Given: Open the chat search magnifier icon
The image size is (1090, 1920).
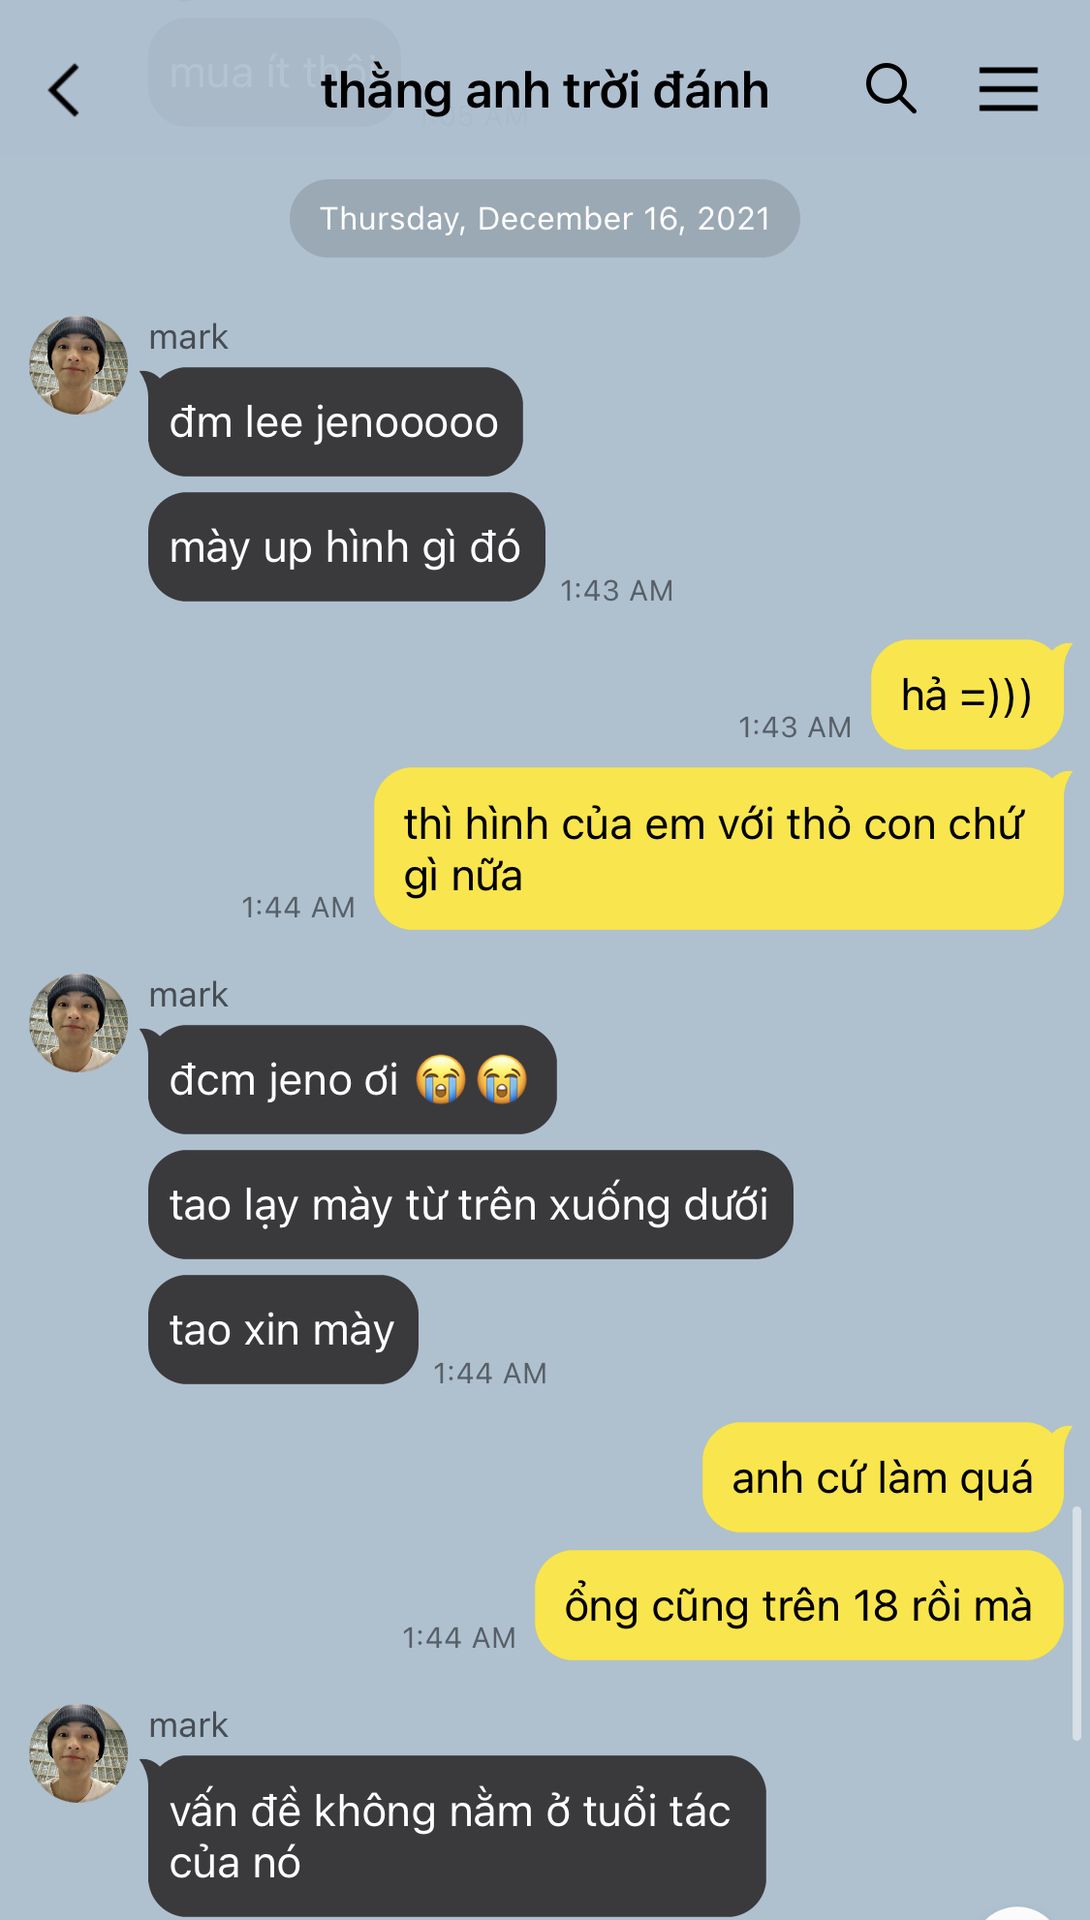Looking at the screenshot, I should pos(890,88).
